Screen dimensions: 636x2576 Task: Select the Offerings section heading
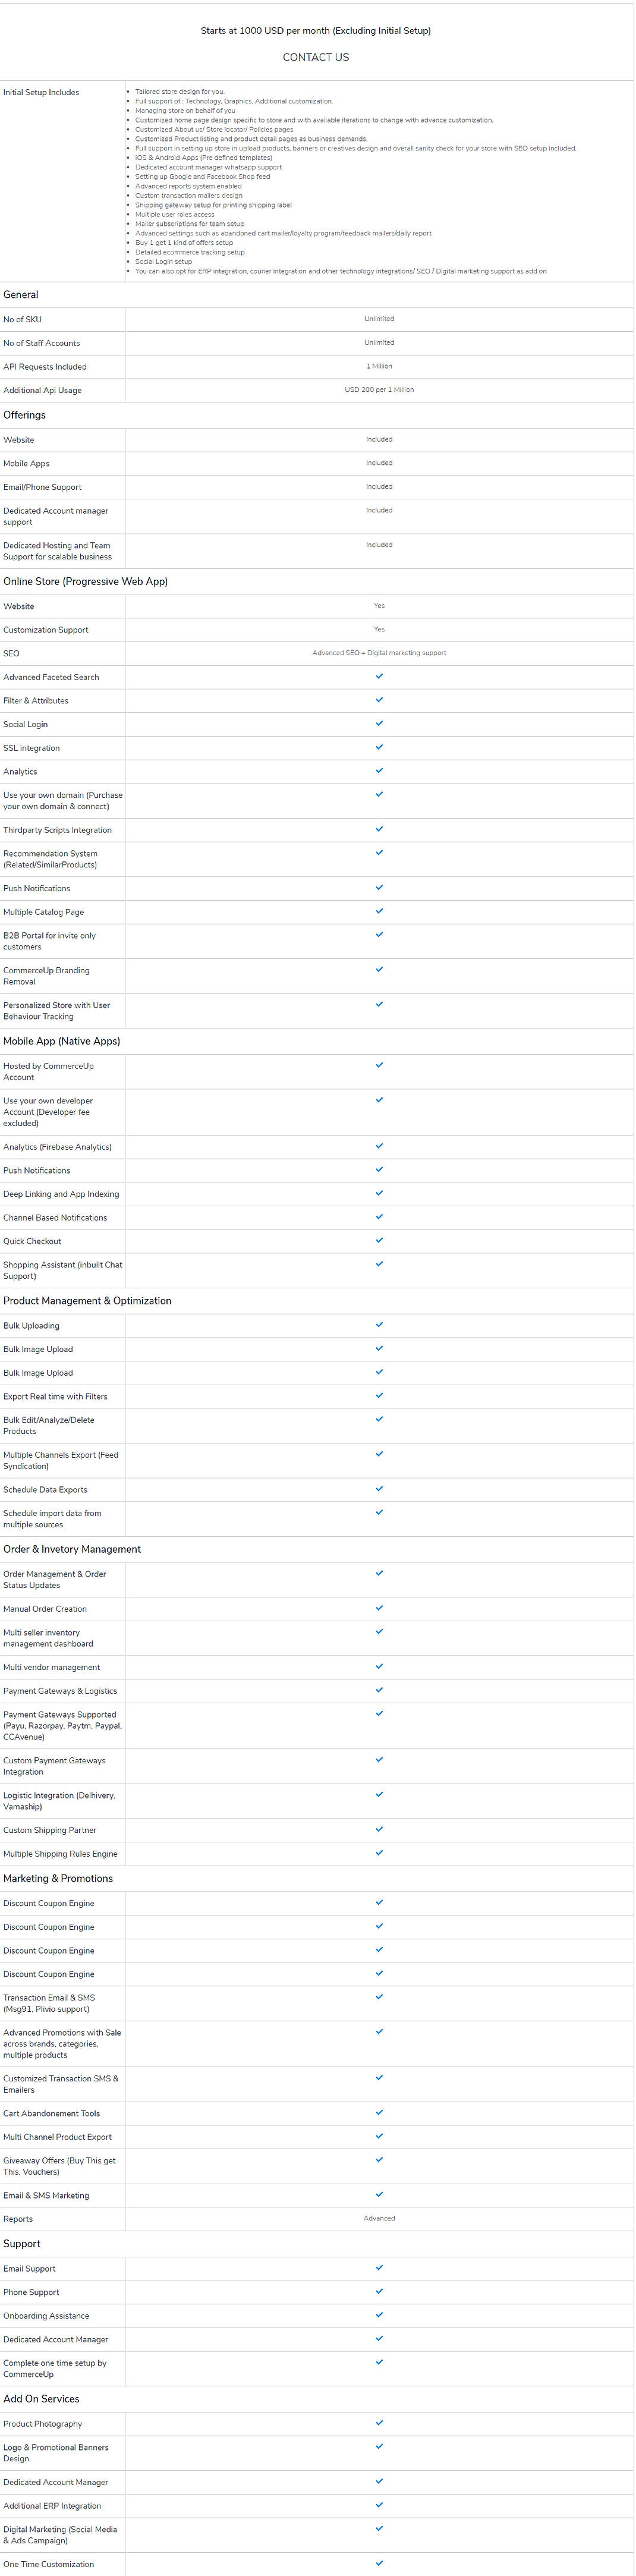(24, 415)
